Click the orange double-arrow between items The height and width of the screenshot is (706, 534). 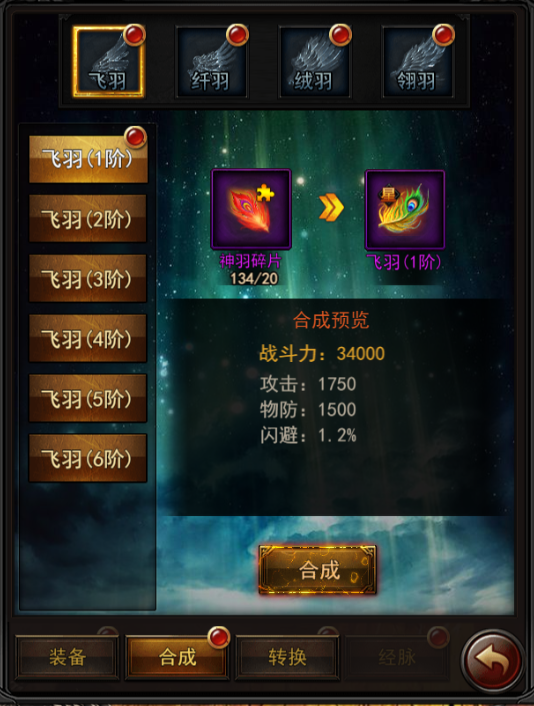[x=331, y=208]
